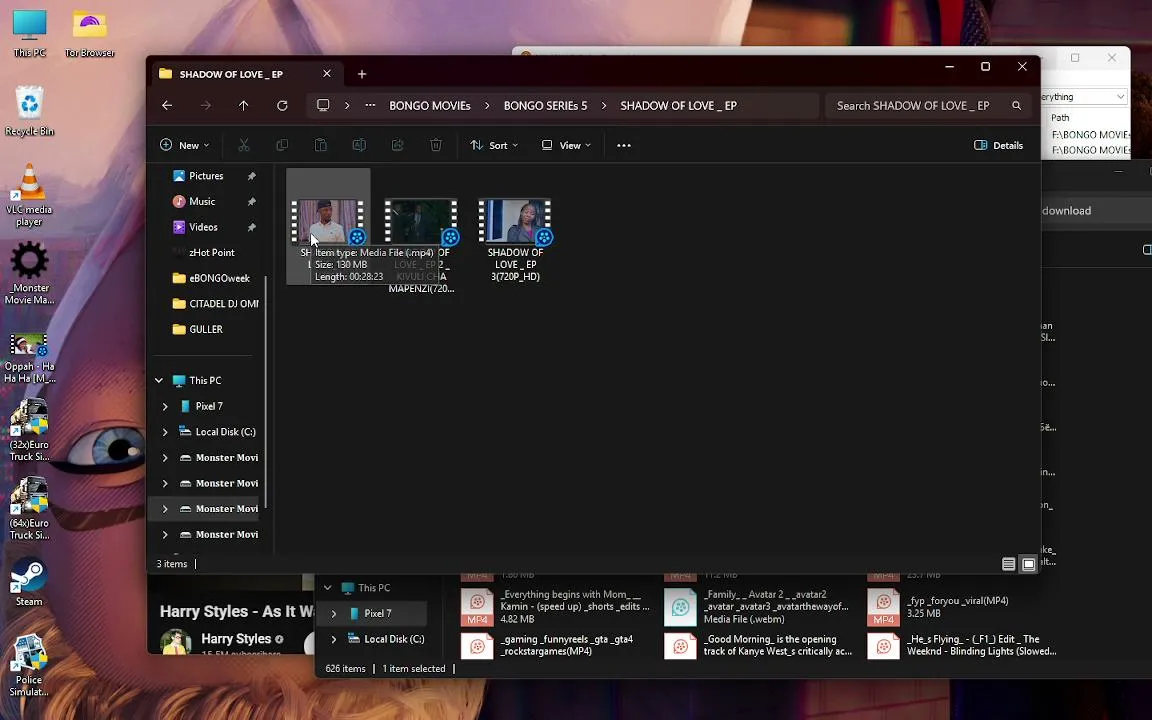
Task: Select _fyp _foryou _viral(MP4) in background window
Action: click(x=962, y=606)
